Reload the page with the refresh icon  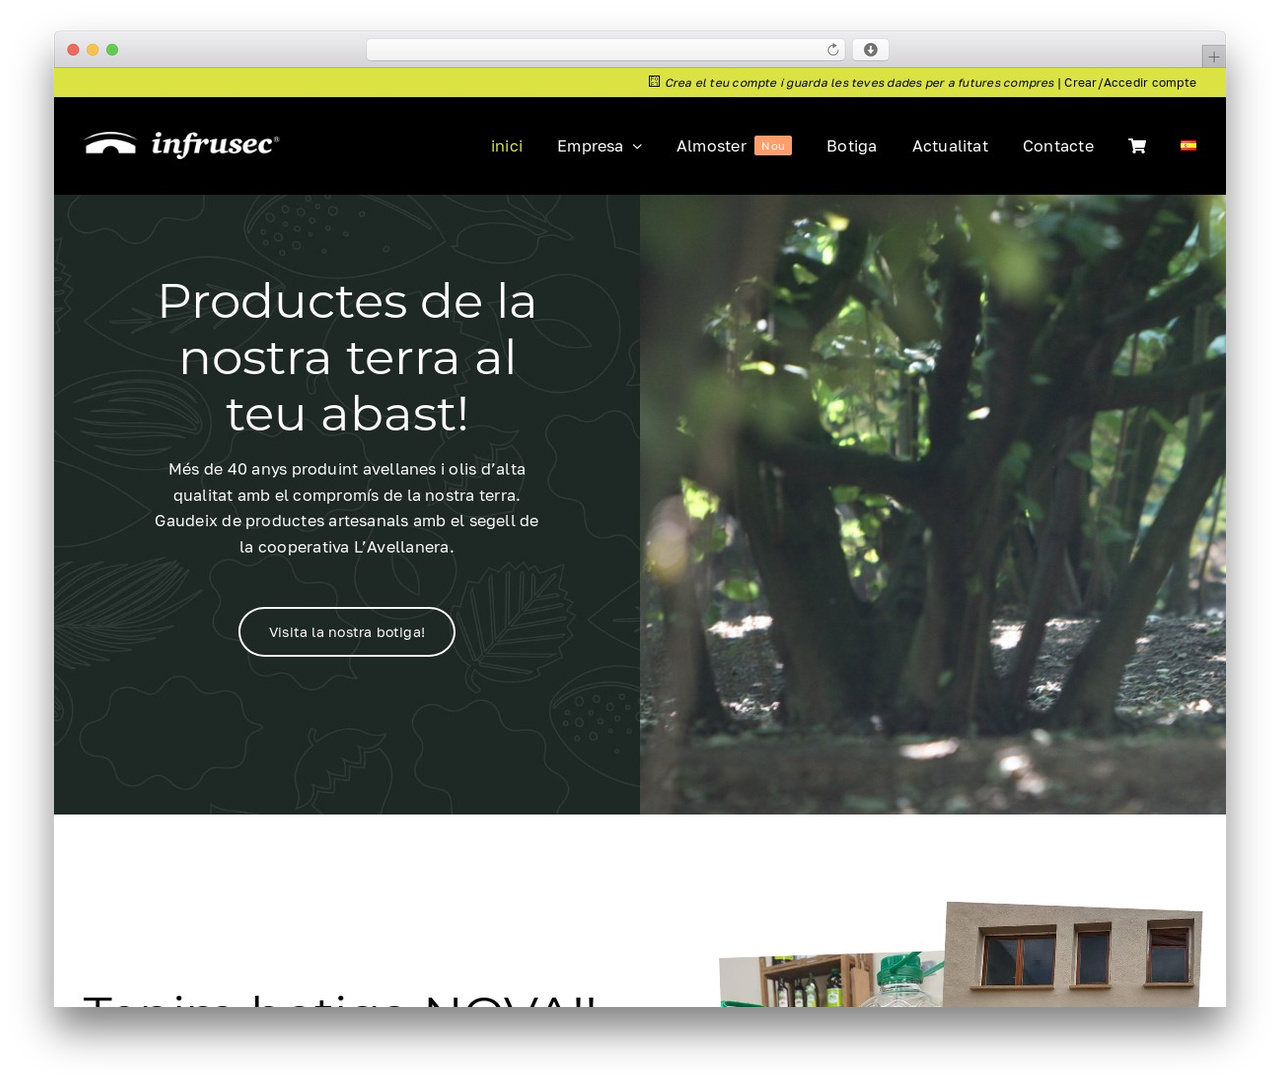tap(833, 50)
